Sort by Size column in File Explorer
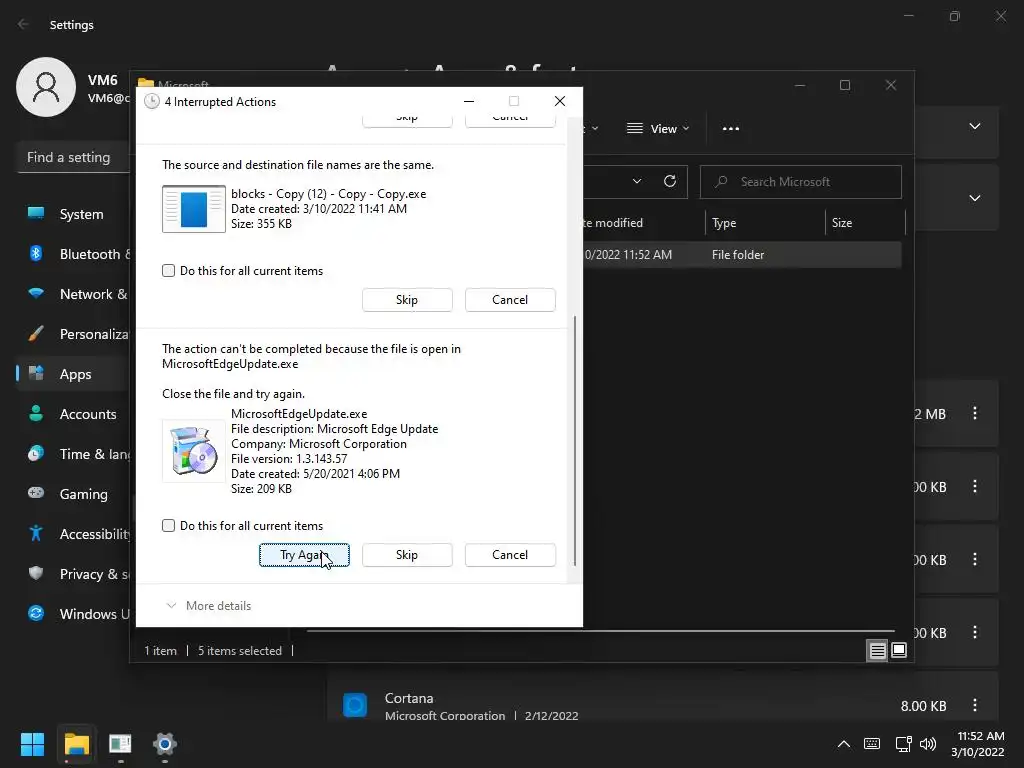Viewport: 1024px width, 768px height. pyautogui.click(x=865, y=223)
